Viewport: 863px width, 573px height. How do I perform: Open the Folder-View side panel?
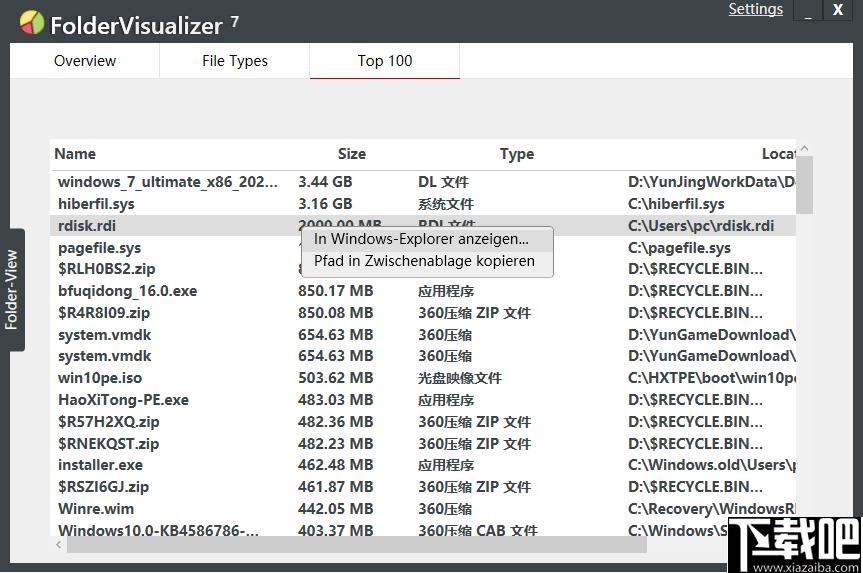pos(12,290)
